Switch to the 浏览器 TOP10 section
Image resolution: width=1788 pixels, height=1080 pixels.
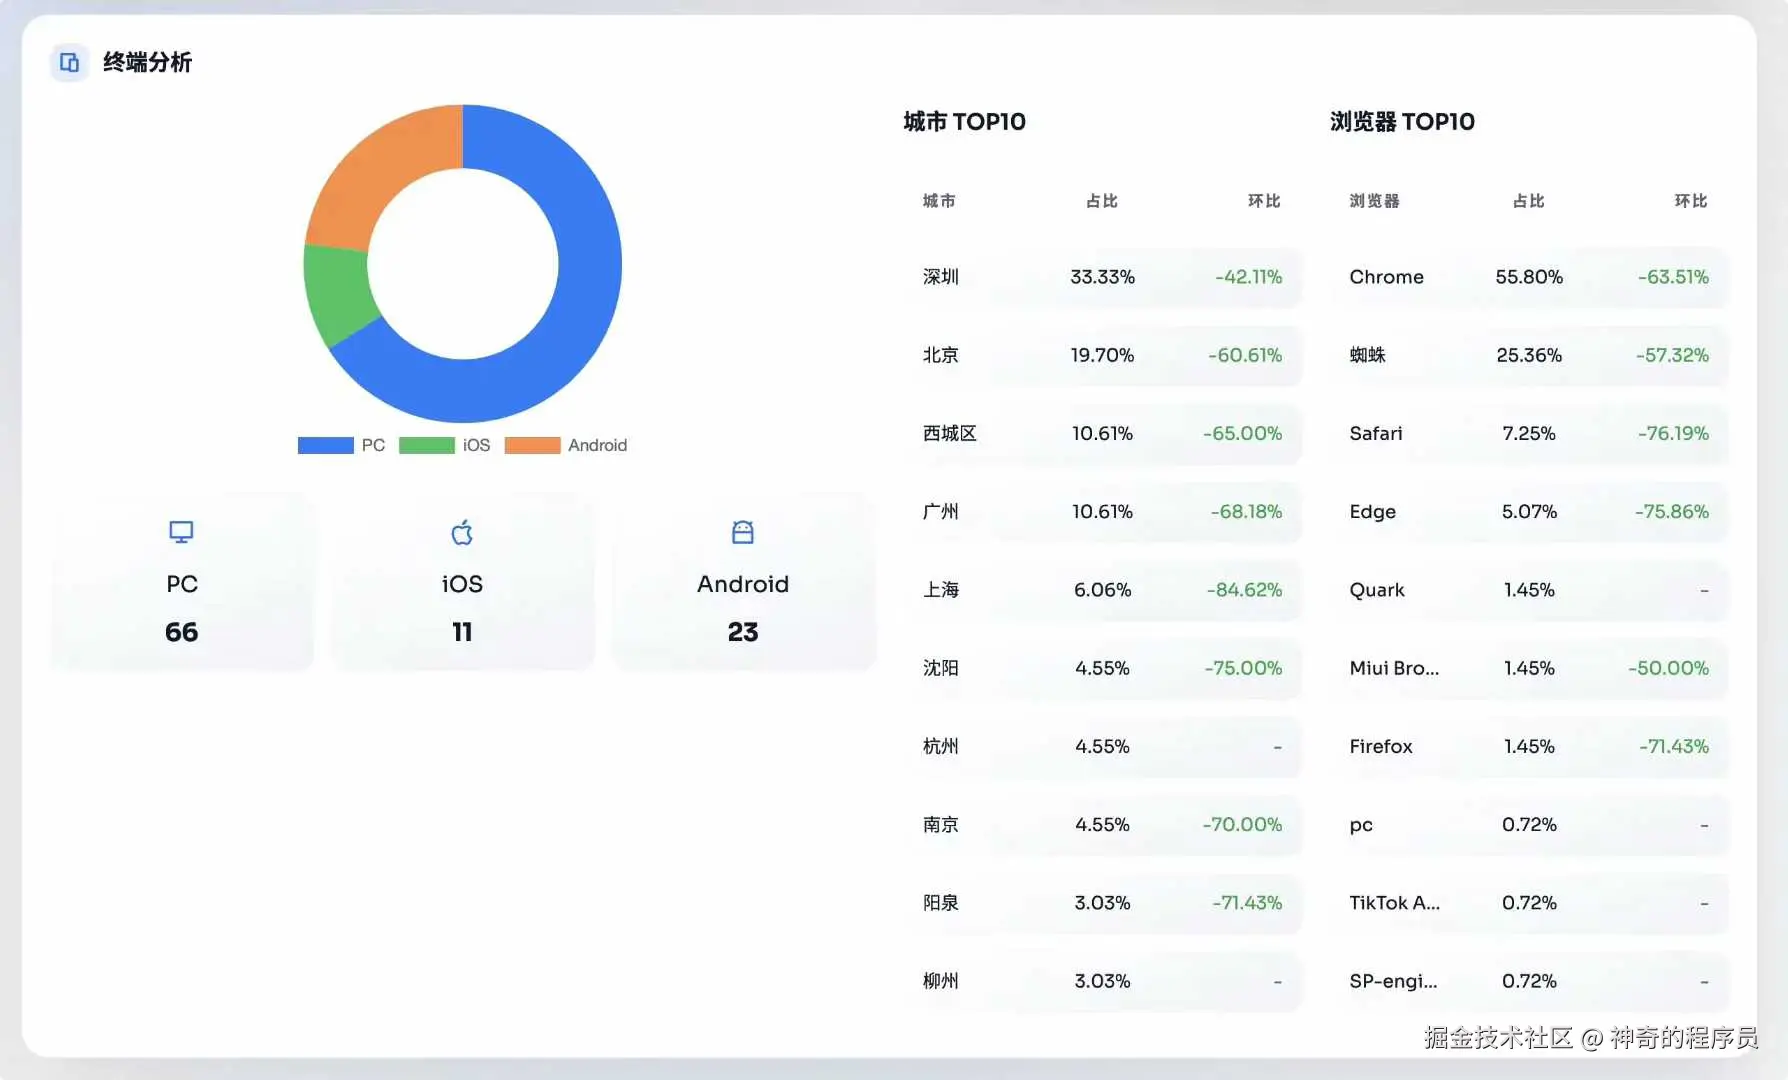click(x=1401, y=121)
